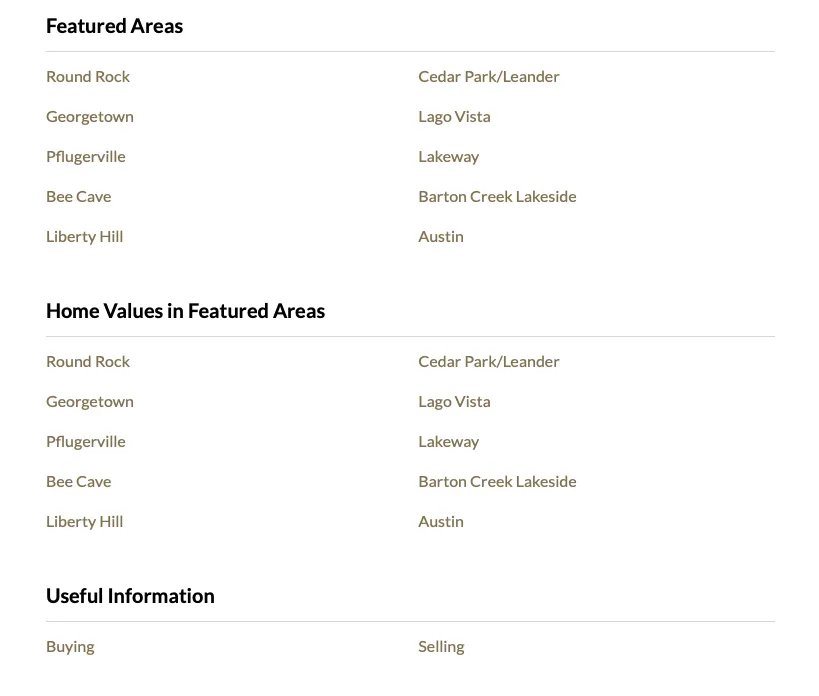This screenshot has height=696, width=819.
Task: Open Liberty Hill in Featured Areas
Action: (x=85, y=237)
